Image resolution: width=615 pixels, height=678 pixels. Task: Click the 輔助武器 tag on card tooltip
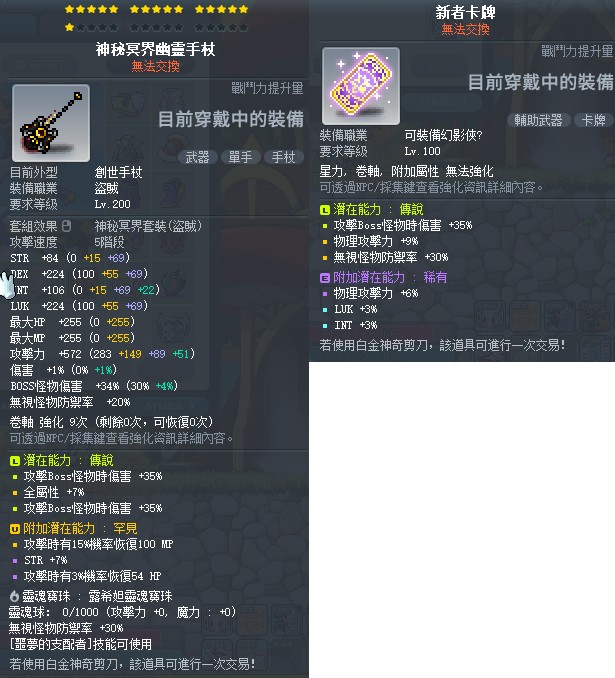[x=538, y=120]
